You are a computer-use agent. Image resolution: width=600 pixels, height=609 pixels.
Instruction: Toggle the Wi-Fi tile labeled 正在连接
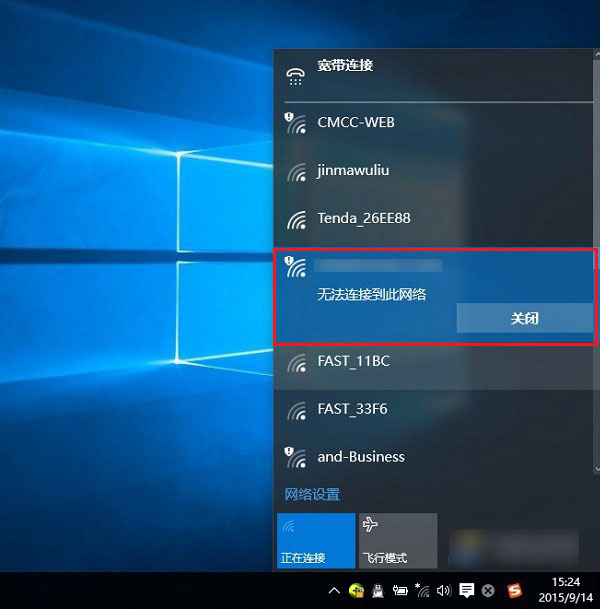pos(315,540)
